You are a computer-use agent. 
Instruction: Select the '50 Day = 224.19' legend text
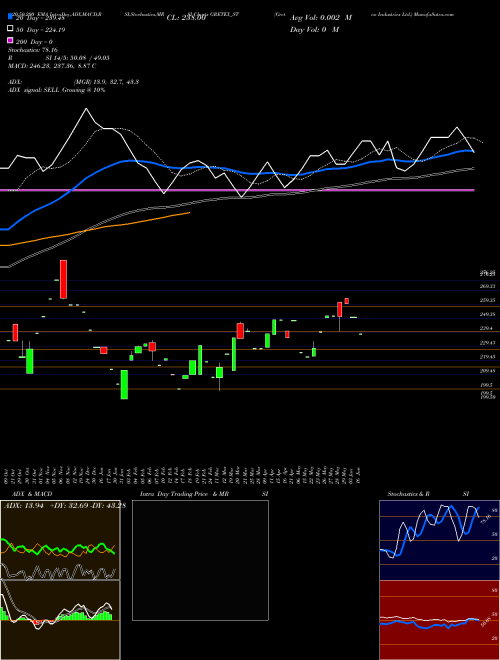pos(41,30)
